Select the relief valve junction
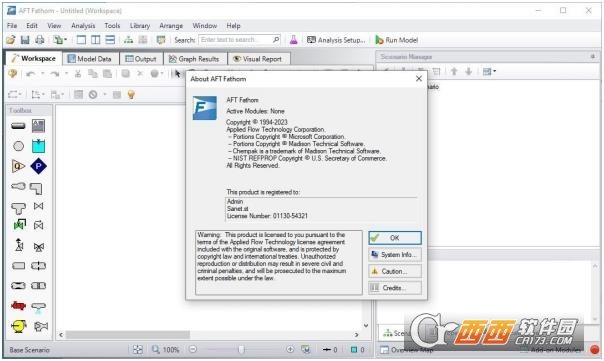 tap(19, 245)
